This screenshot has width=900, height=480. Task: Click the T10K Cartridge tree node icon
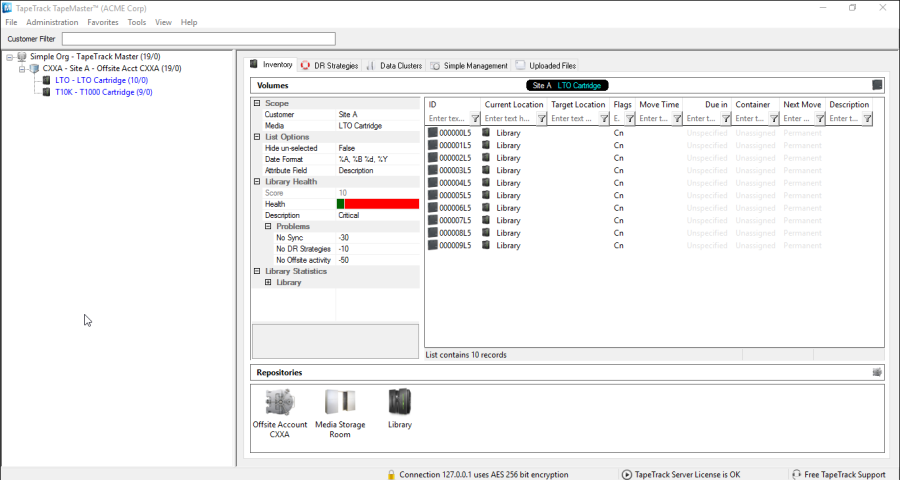tap(46, 92)
